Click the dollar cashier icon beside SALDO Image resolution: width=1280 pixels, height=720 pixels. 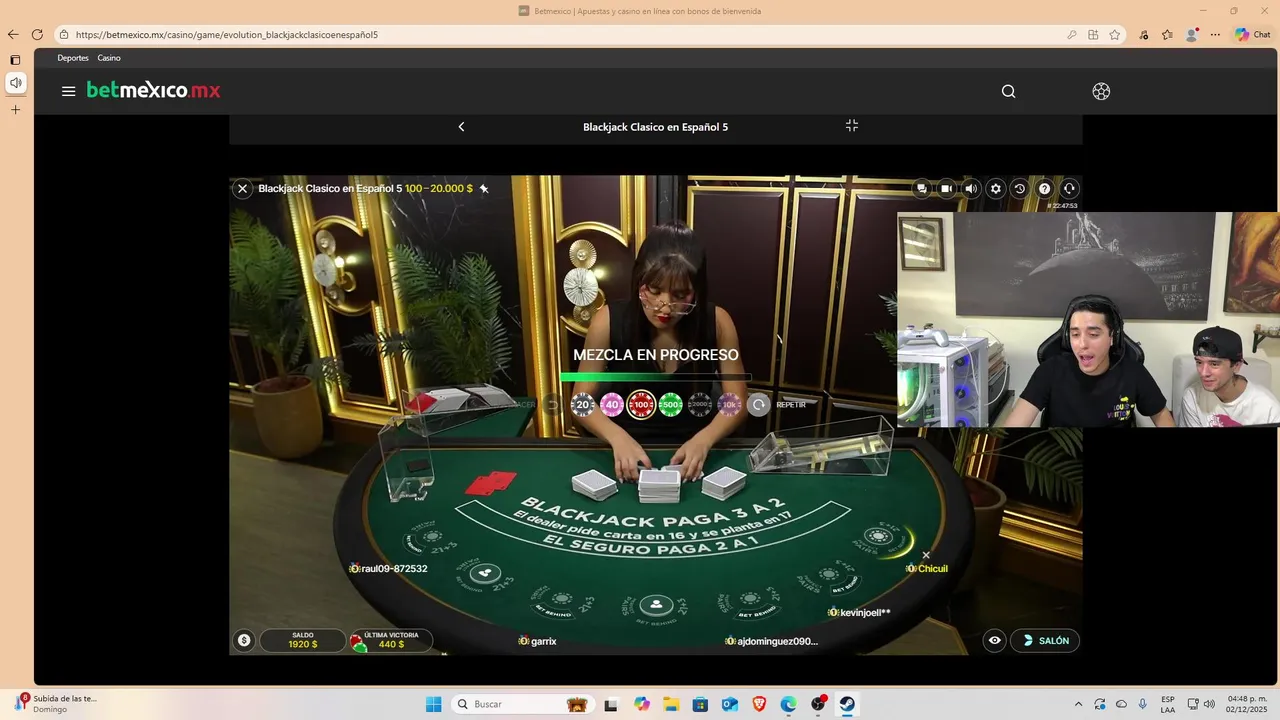click(x=244, y=641)
